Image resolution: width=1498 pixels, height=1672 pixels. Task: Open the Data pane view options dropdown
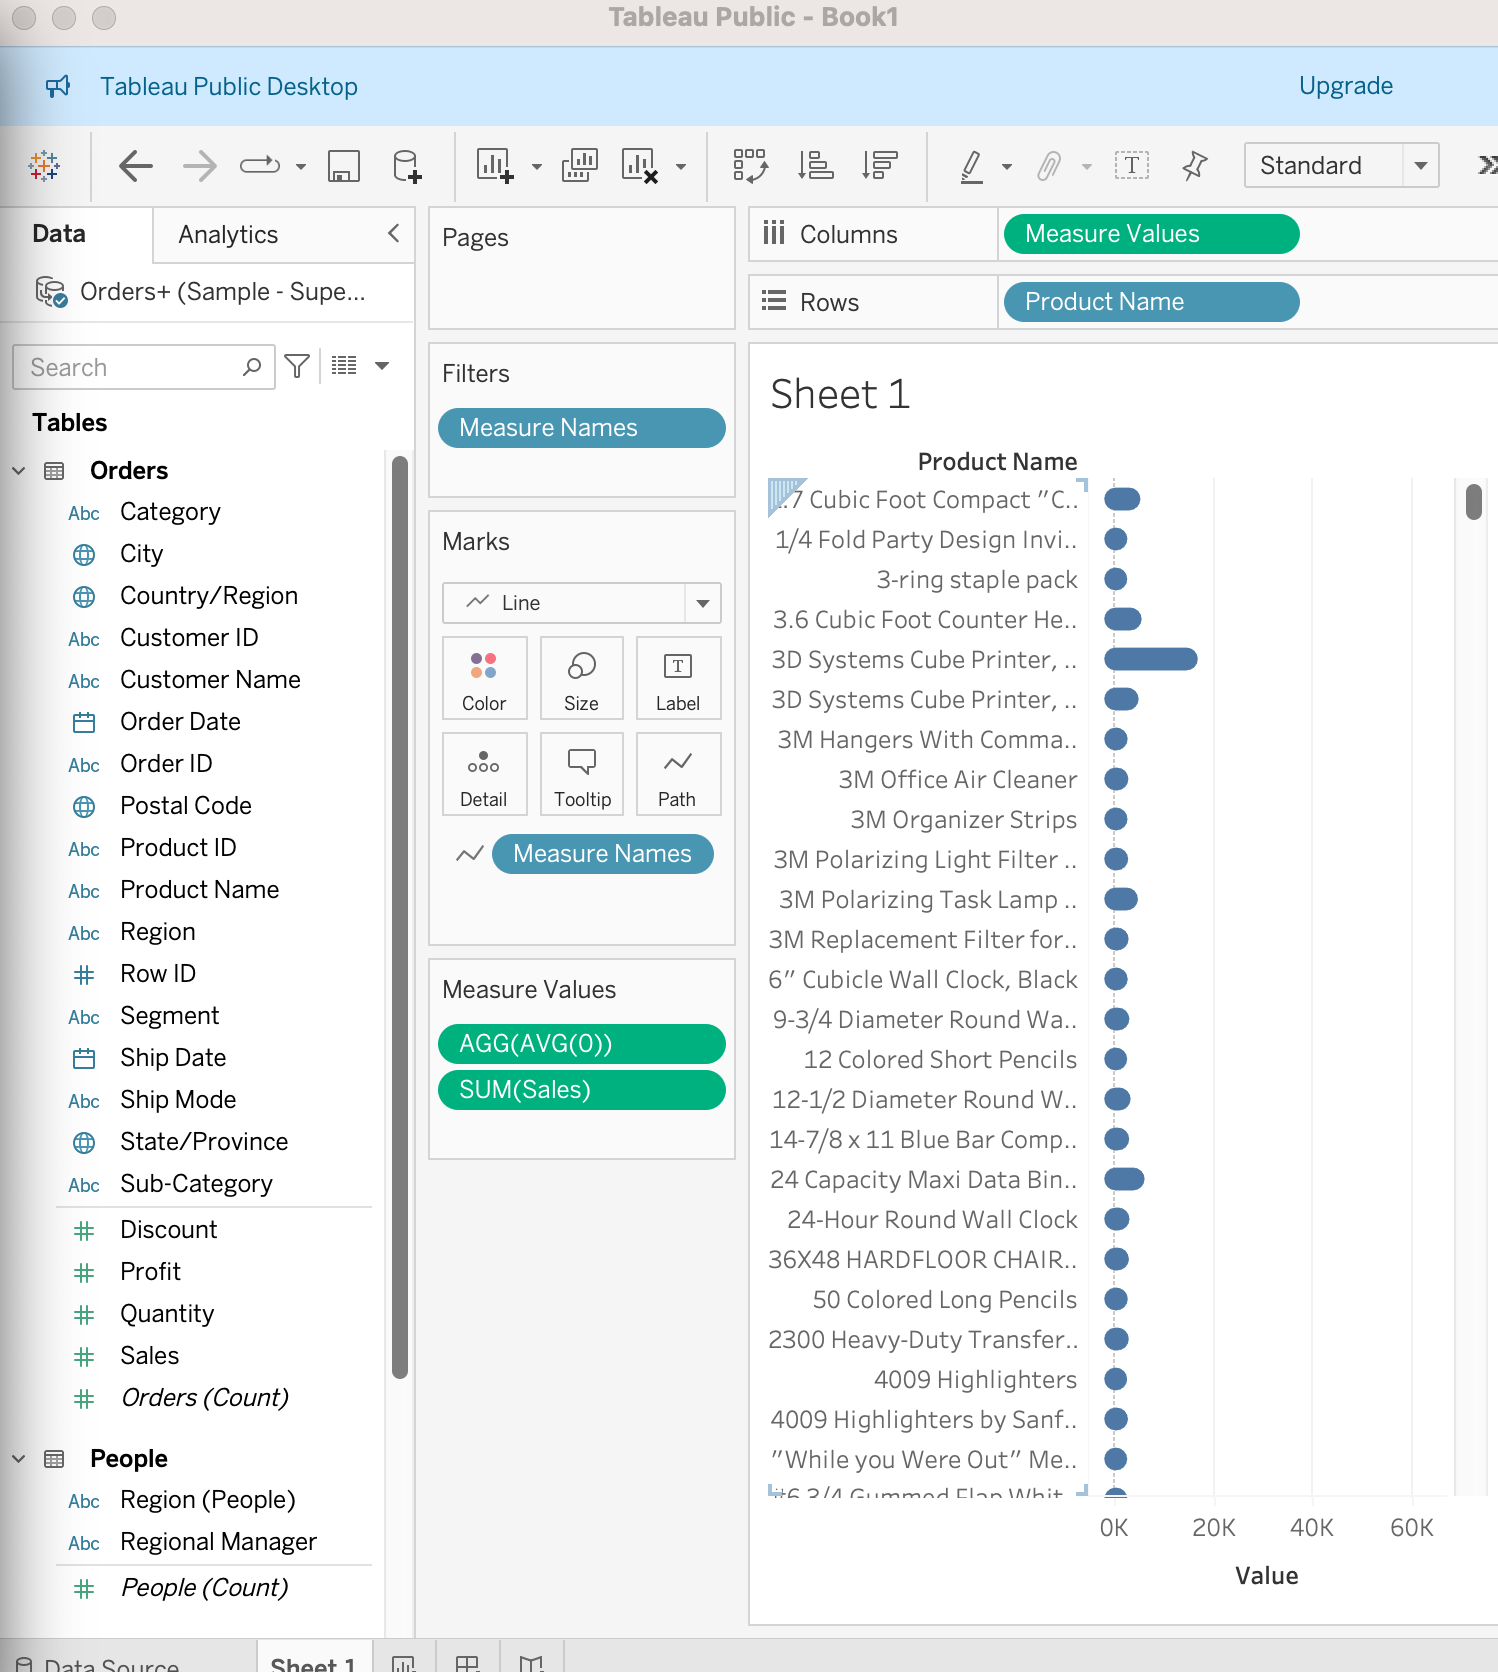[x=382, y=366]
